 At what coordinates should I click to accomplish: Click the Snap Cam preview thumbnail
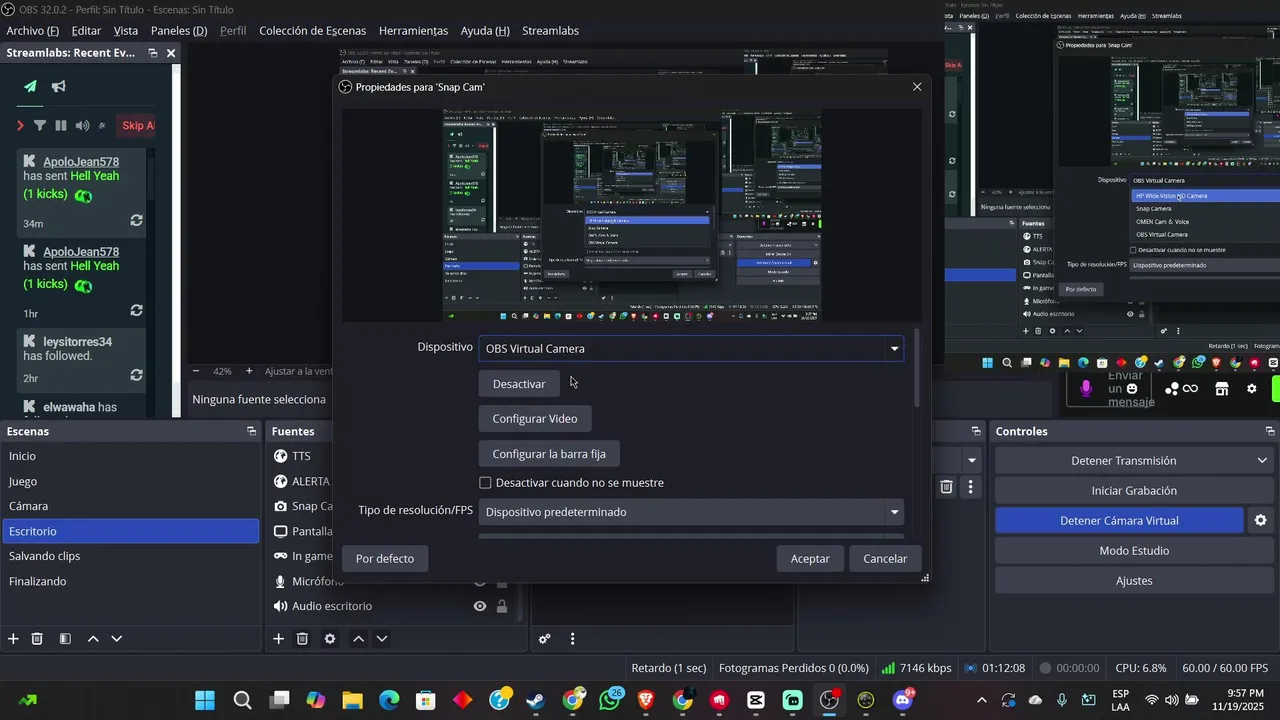pos(632,213)
